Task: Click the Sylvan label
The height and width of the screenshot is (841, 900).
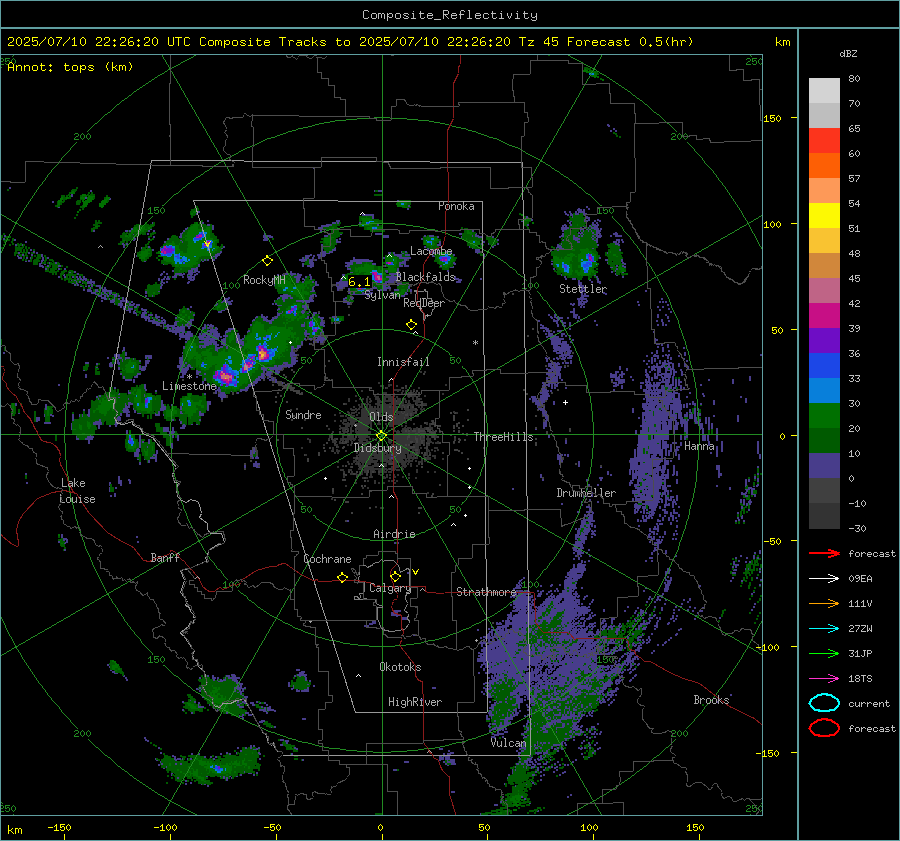Action: click(382, 295)
